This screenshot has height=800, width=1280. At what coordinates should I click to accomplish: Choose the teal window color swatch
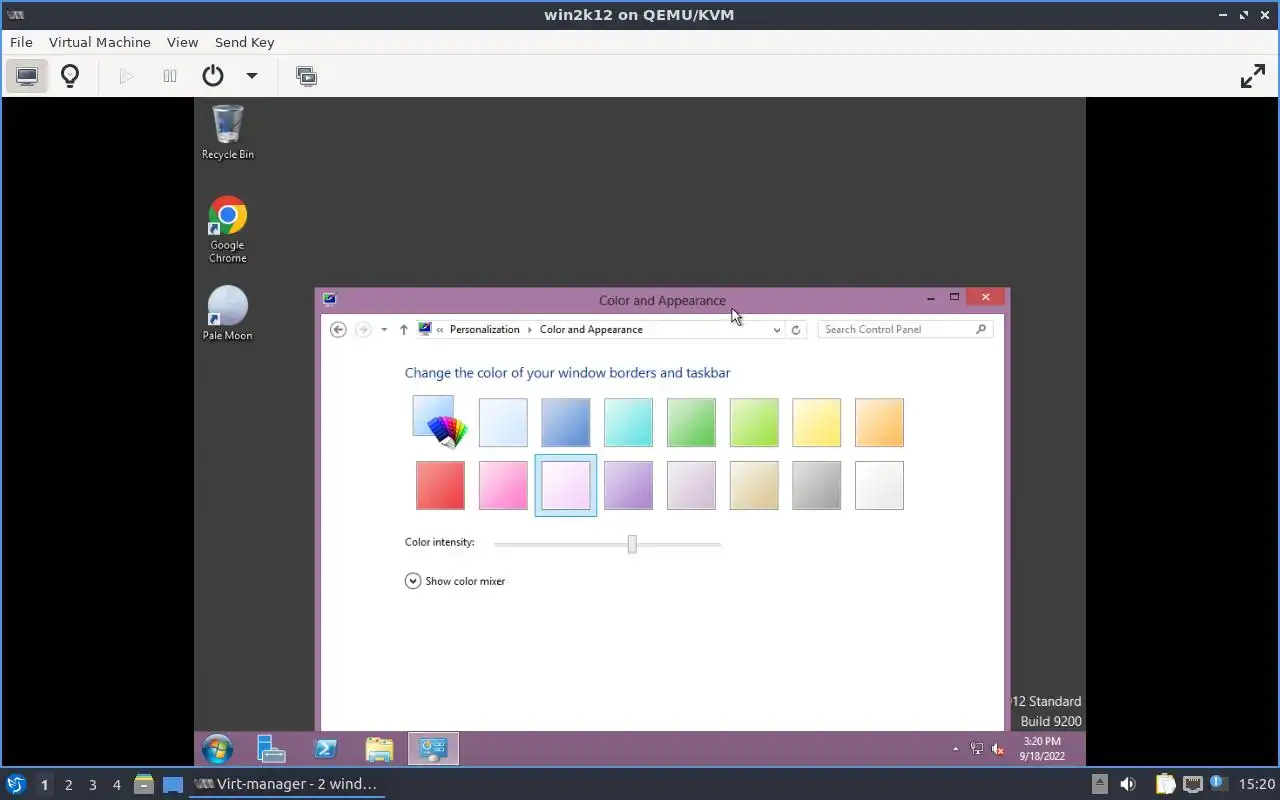(x=628, y=422)
